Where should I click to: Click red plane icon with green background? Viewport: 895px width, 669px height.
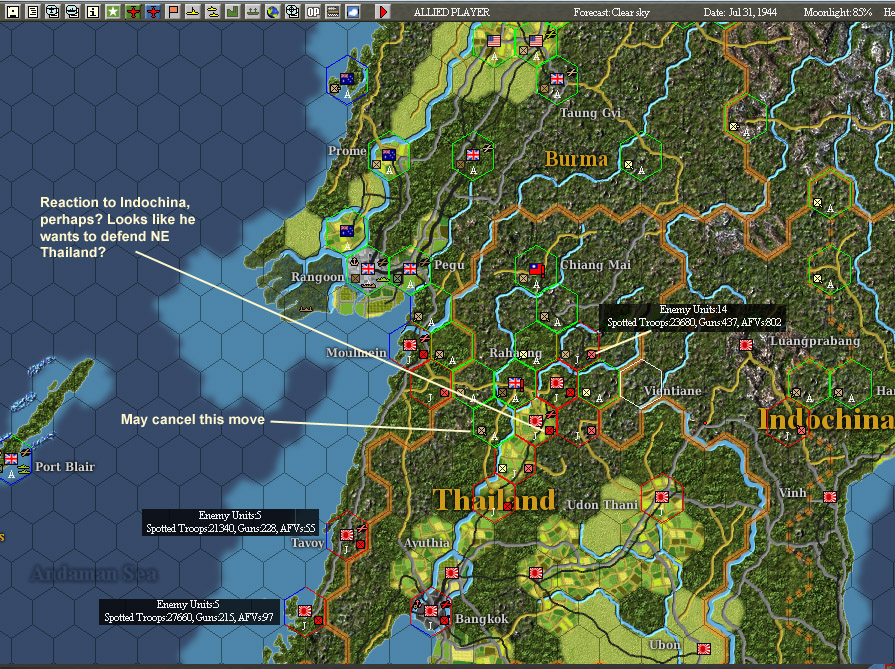133,11
